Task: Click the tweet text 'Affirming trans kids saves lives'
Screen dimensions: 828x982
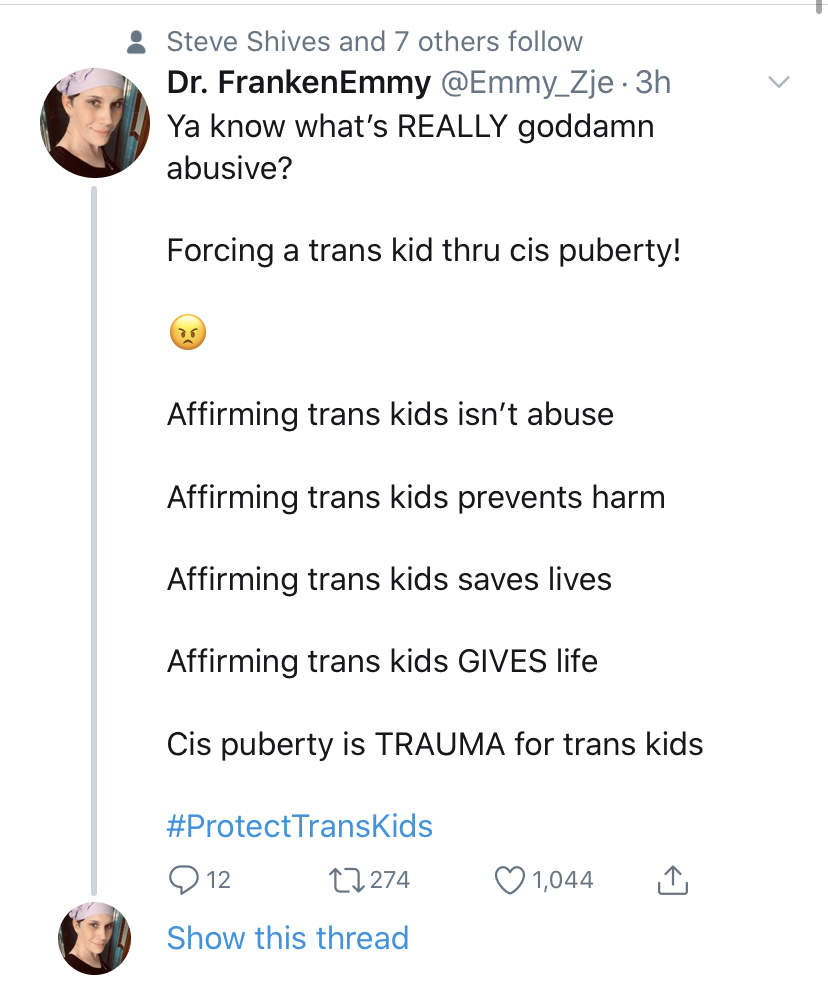Action: click(x=389, y=579)
